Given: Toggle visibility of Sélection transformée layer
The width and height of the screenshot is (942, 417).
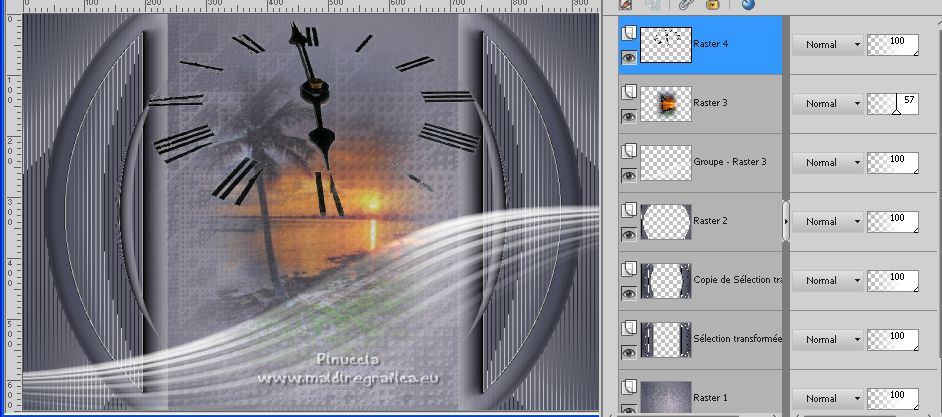Looking at the screenshot, I should 629,352.
